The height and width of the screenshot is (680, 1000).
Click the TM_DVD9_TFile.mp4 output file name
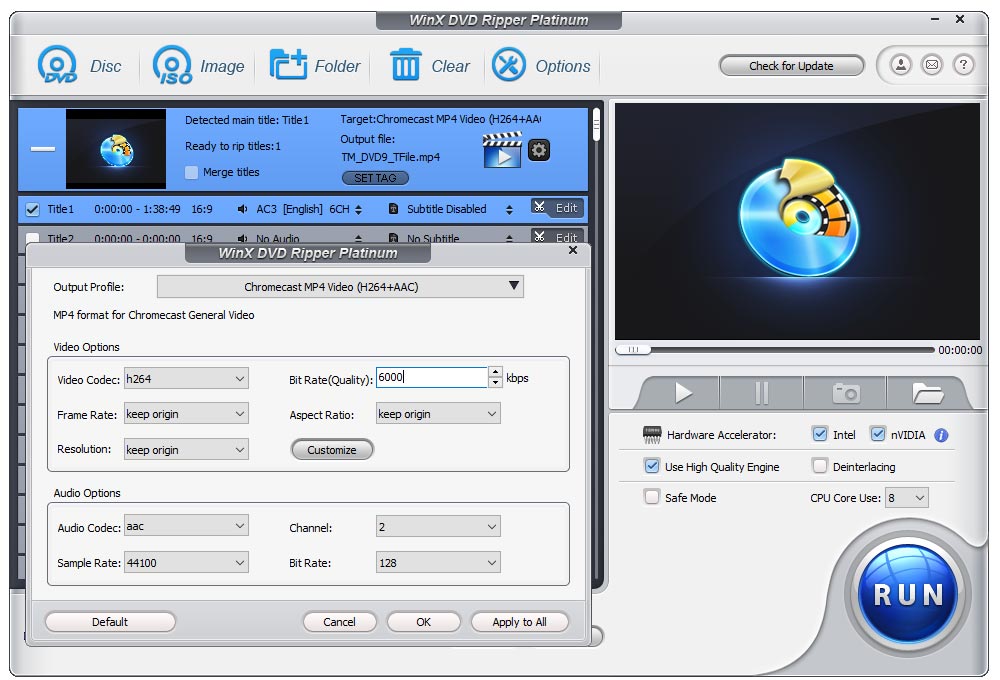[x=390, y=157]
